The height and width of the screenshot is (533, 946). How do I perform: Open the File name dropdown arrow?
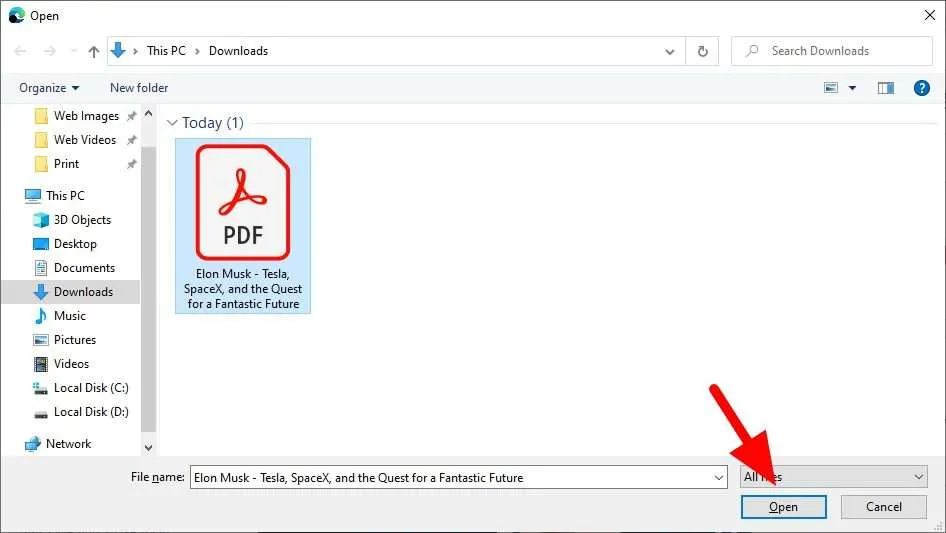[x=719, y=477]
